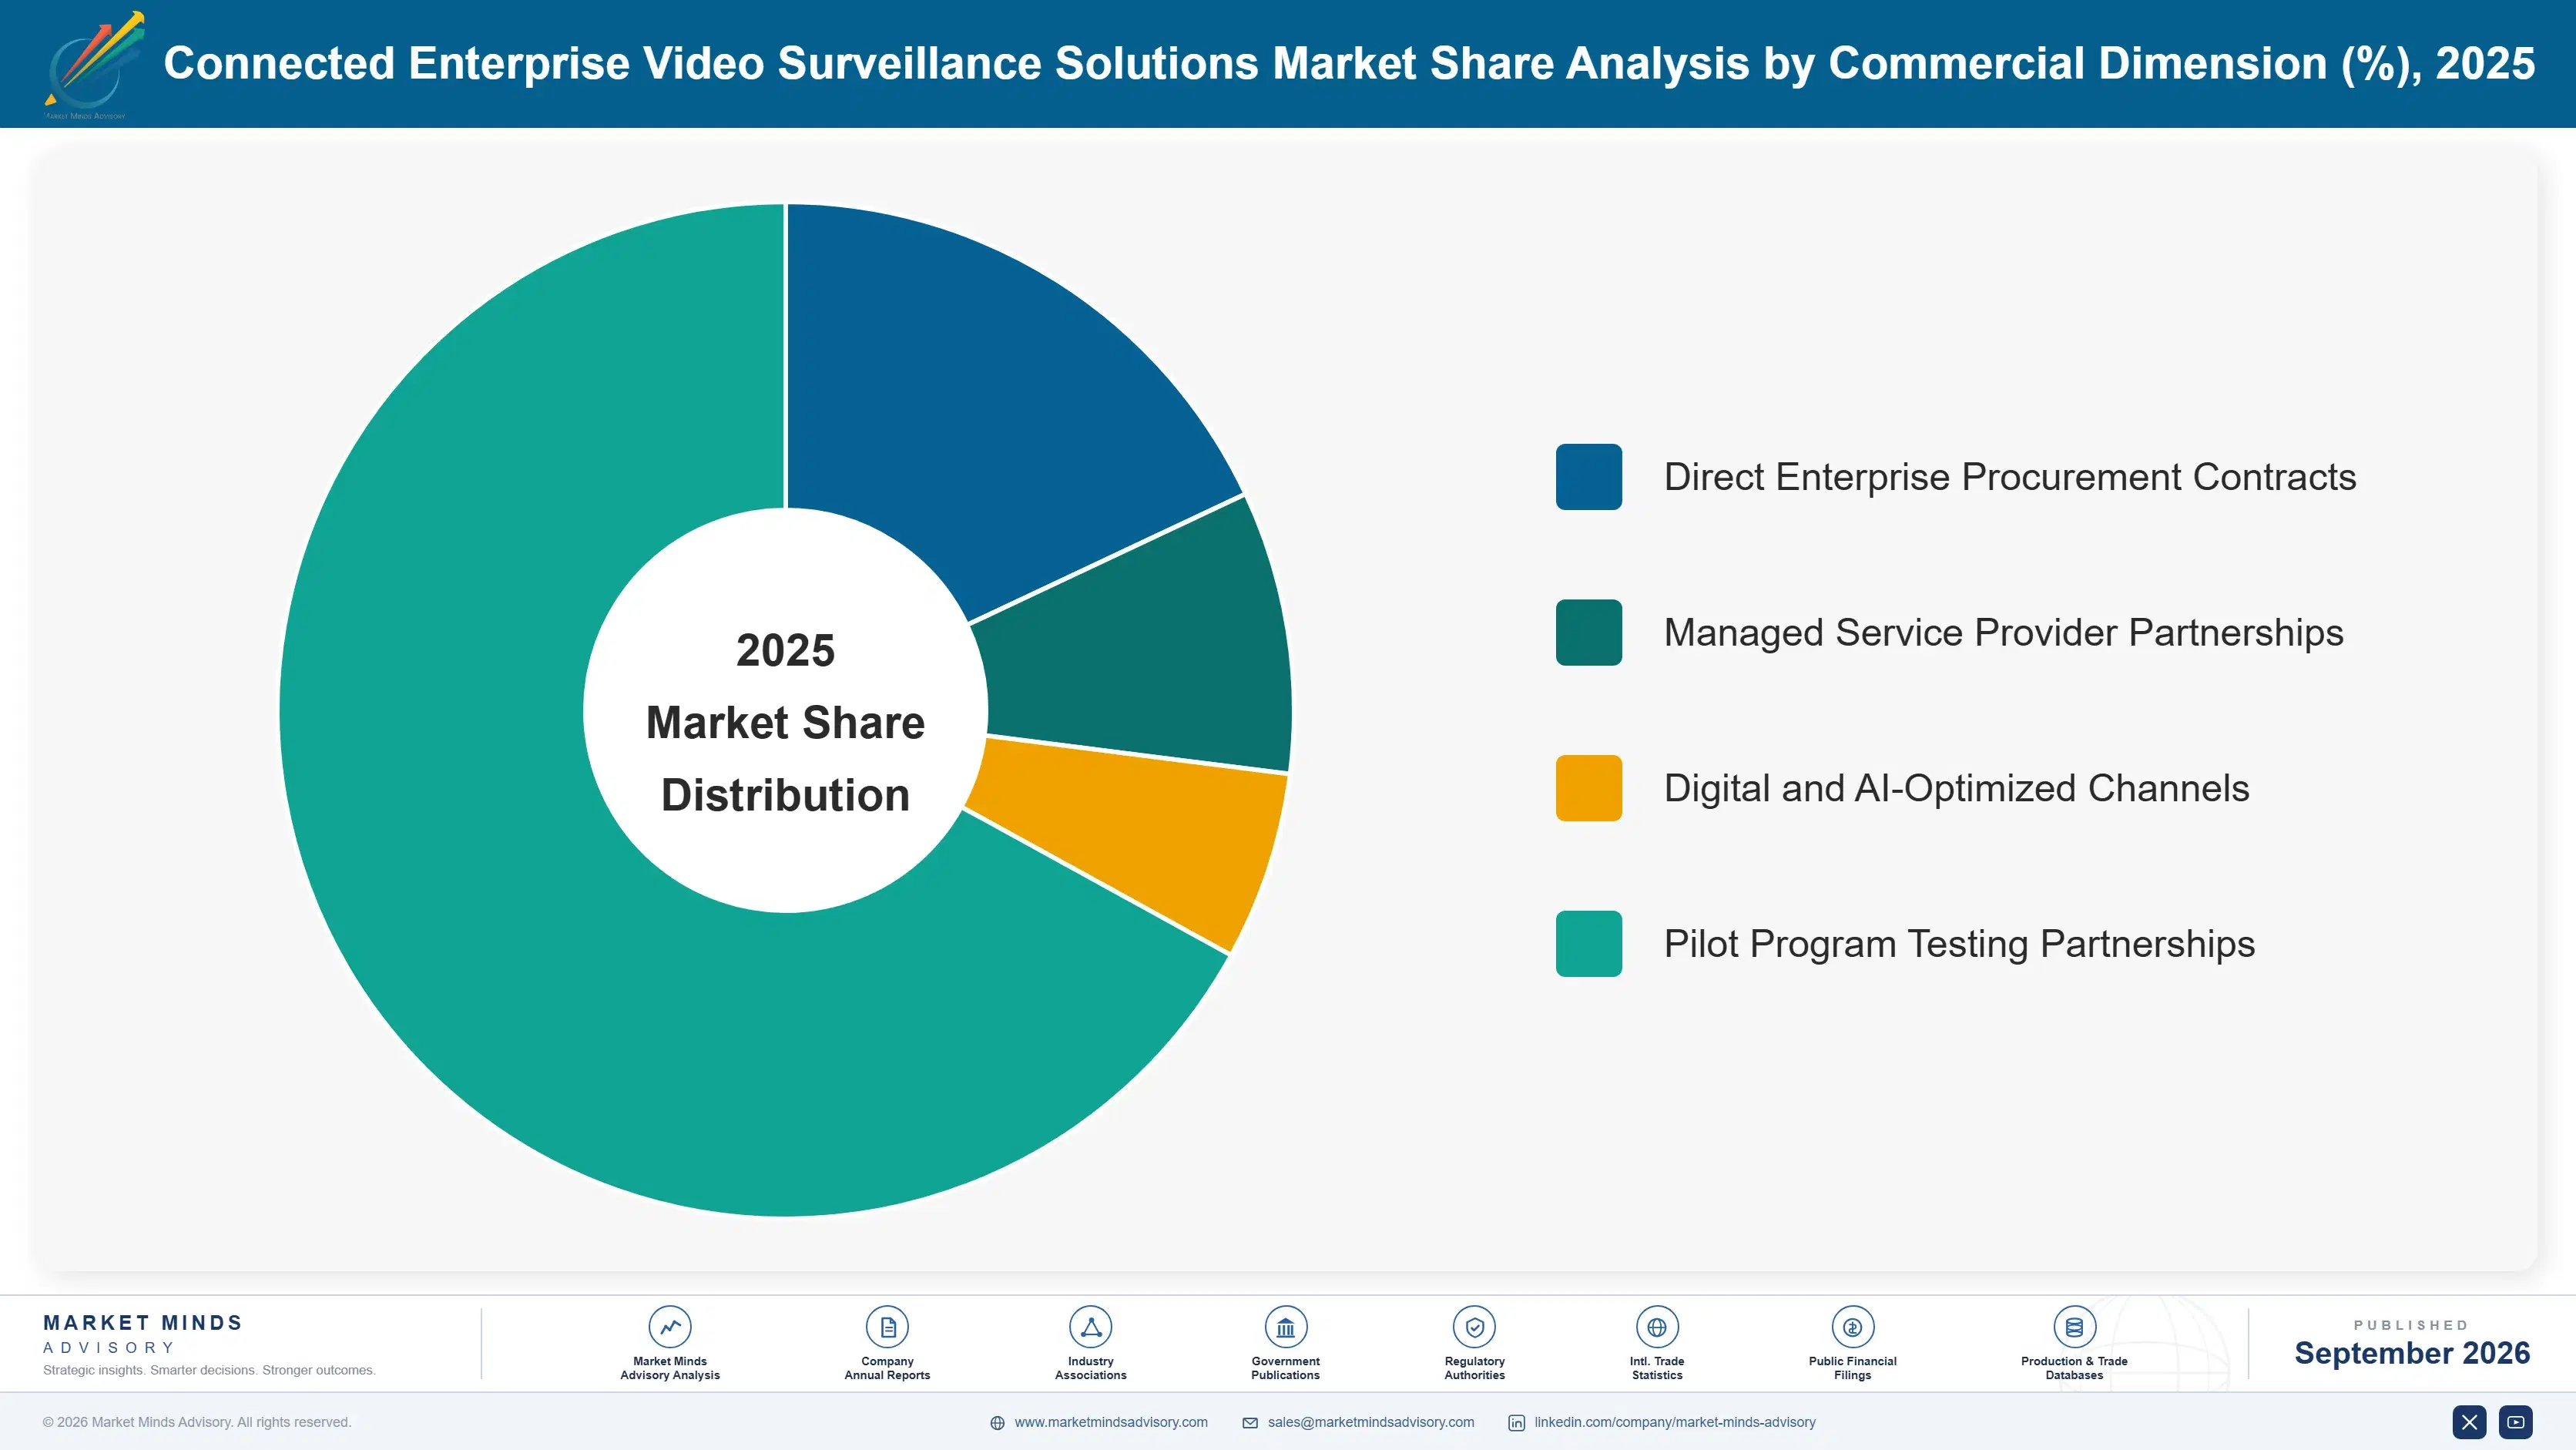Click the '© 2026 Market Minds Advisory' copyright text
Viewport: 2576px width, 1450px height.
(x=197, y=1422)
